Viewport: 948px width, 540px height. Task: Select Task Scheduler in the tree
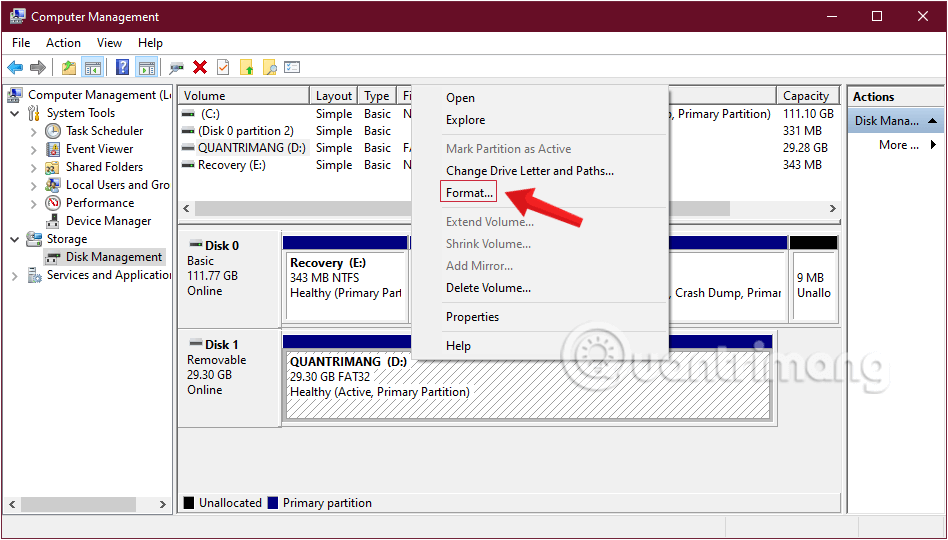coord(105,131)
